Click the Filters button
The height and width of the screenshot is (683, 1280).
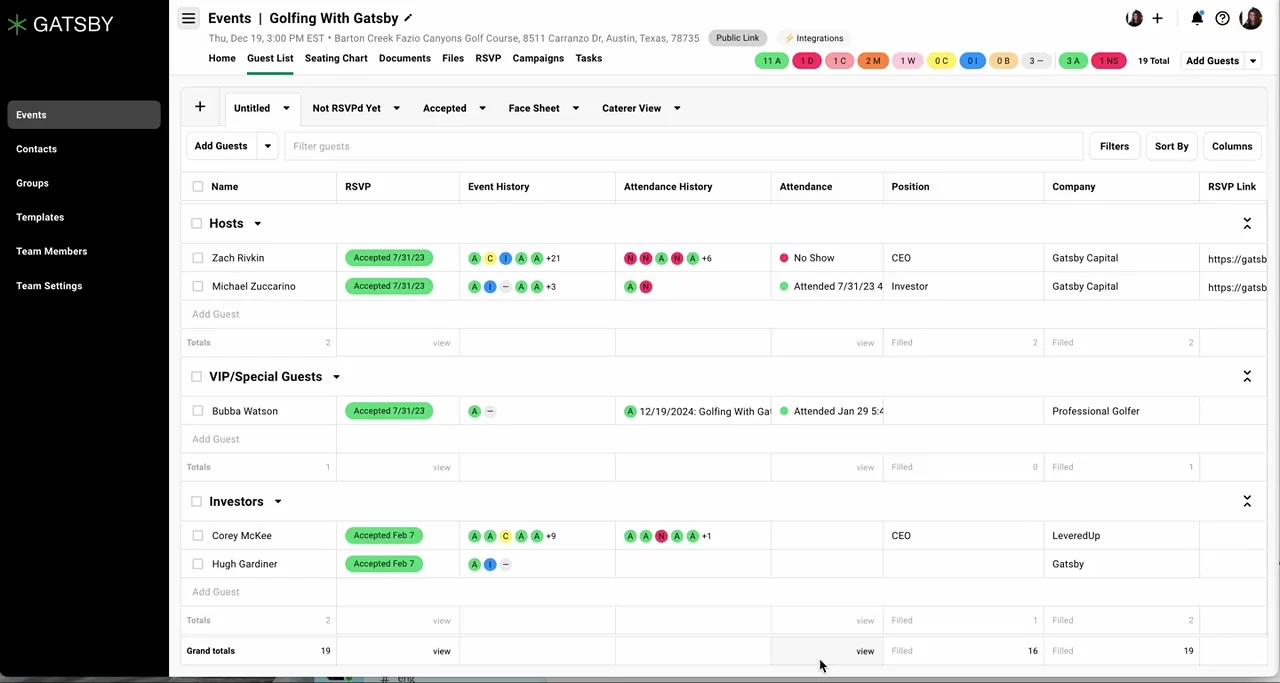1114,146
